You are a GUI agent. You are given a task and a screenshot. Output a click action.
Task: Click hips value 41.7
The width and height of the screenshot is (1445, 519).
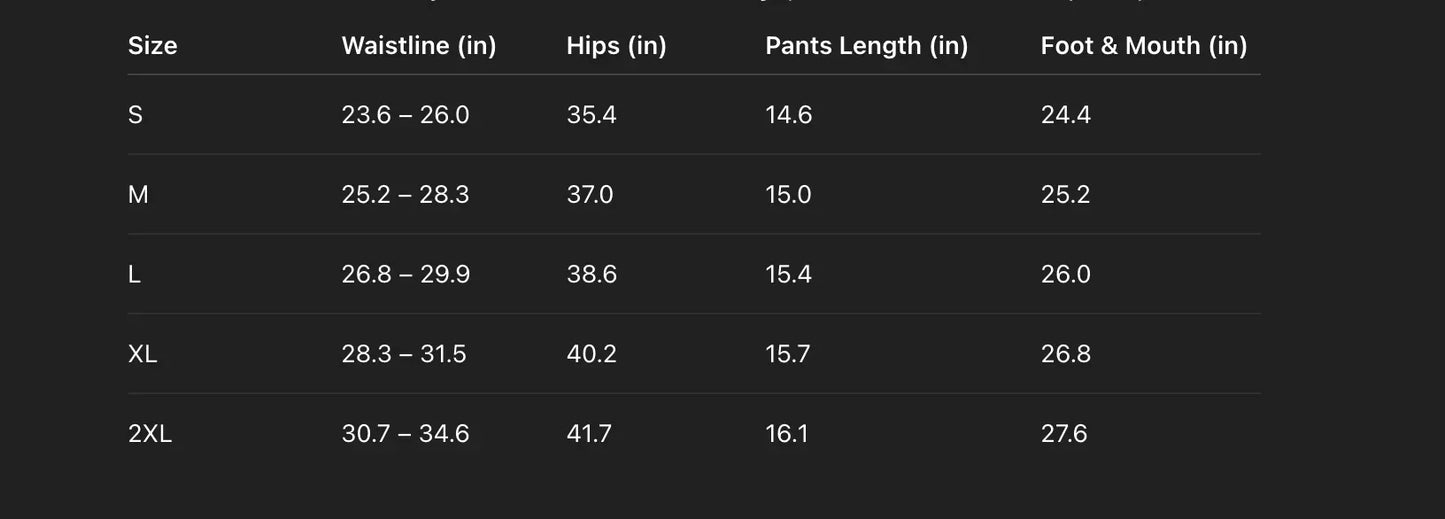coord(589,434)
